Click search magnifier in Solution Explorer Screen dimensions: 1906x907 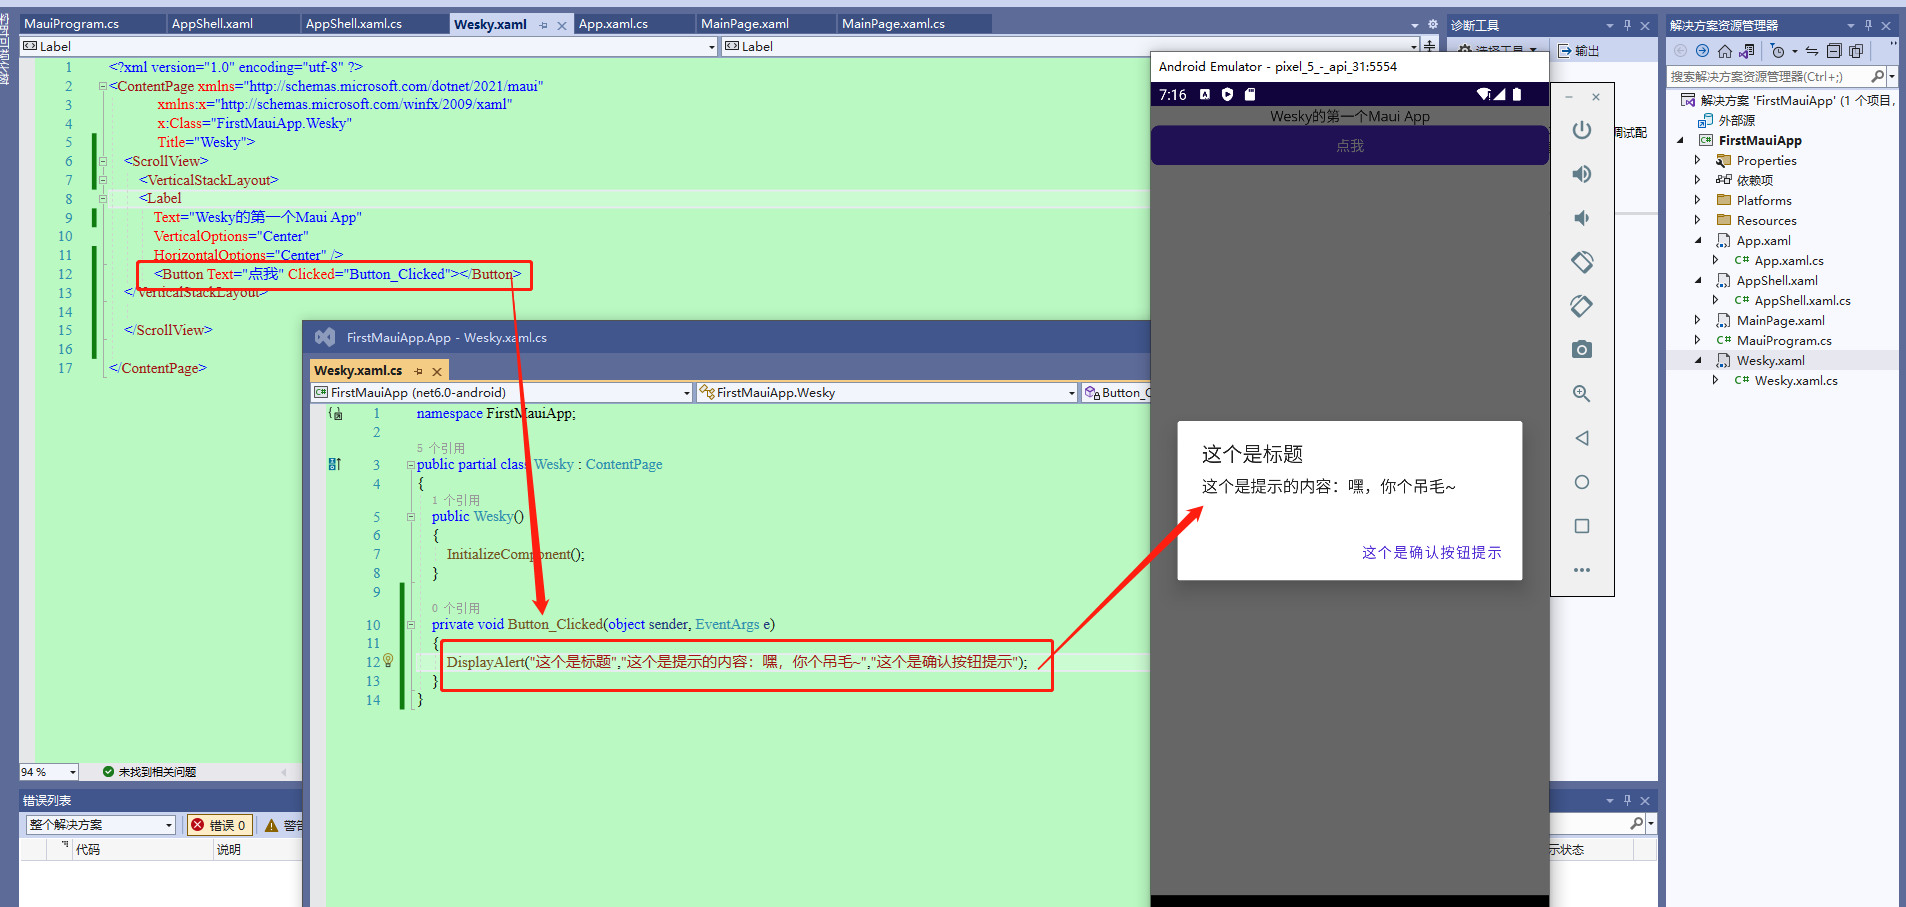coord(1877,77)
